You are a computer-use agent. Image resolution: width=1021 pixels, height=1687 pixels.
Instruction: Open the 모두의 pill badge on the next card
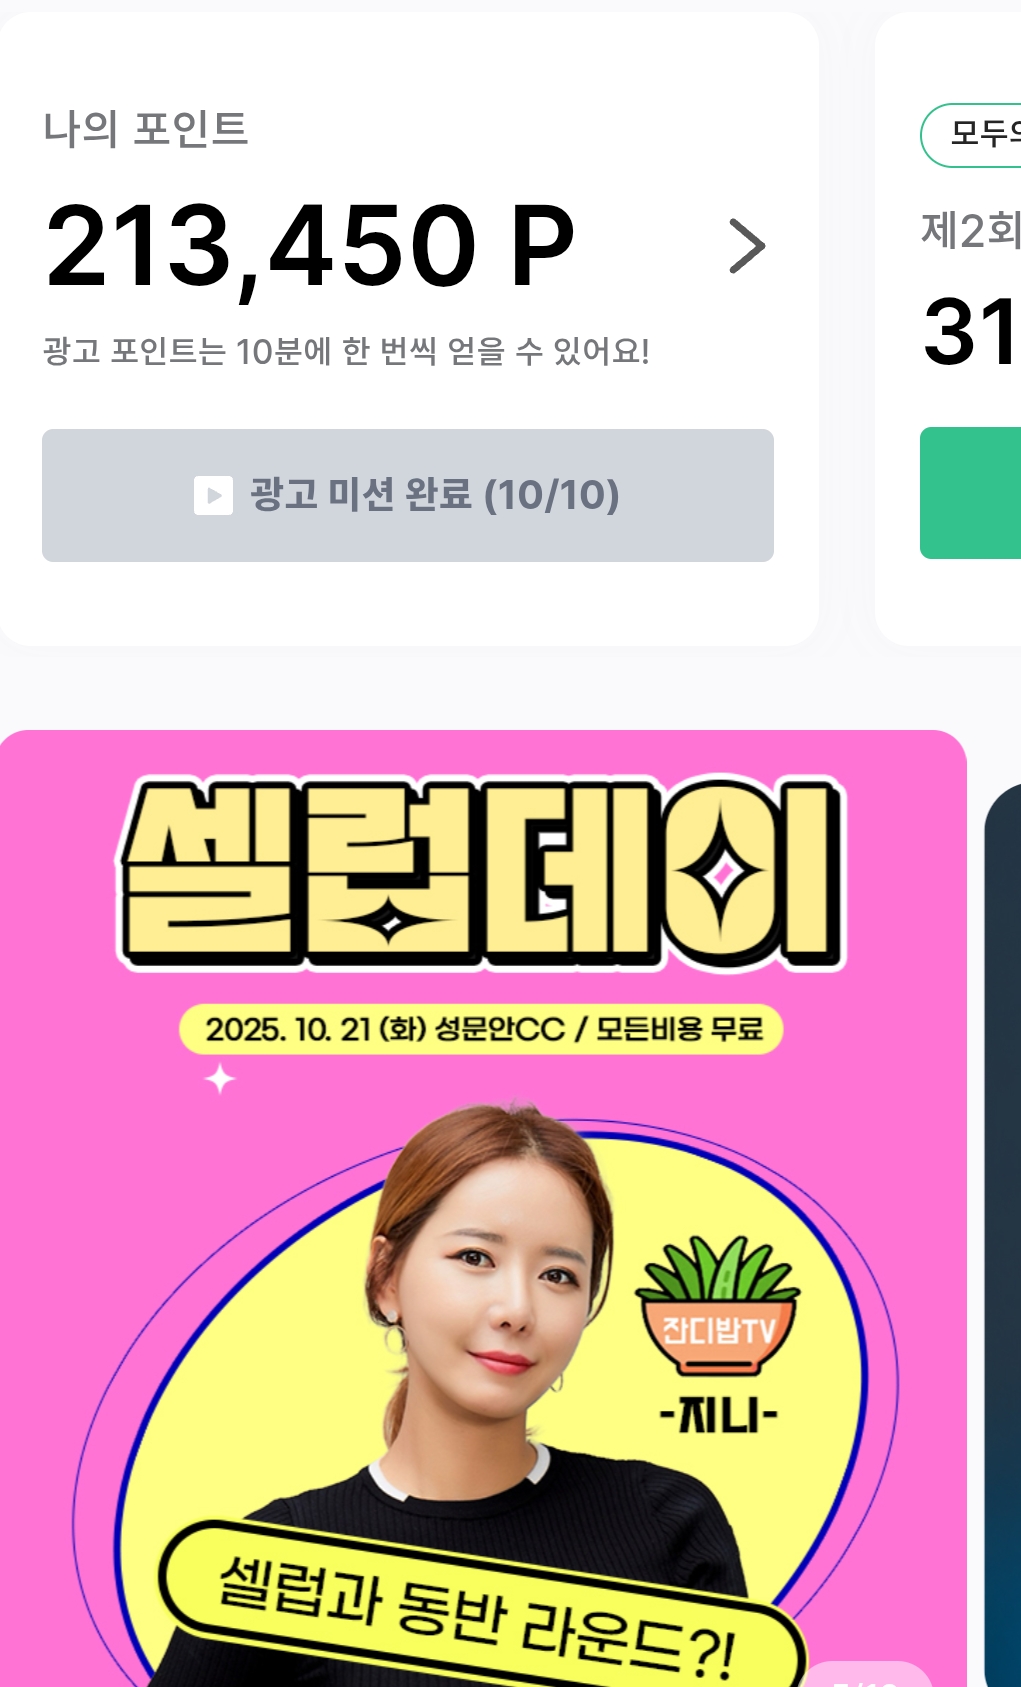tap(971, 134)
